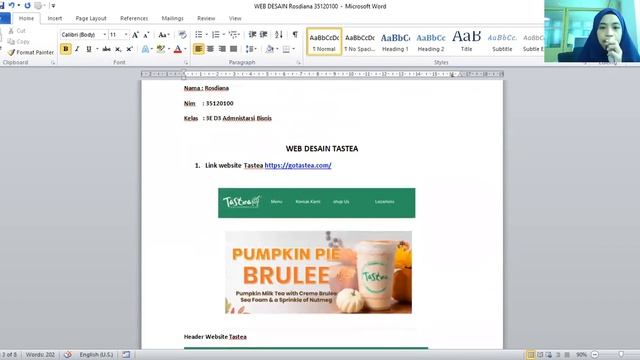Toggle Italic formatting button
Viewport: 640px width, 360px height.
coord(77,49)
